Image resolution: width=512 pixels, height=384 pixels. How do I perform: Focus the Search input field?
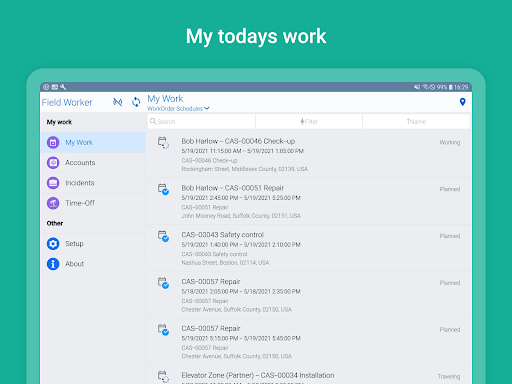click(201, 121)
